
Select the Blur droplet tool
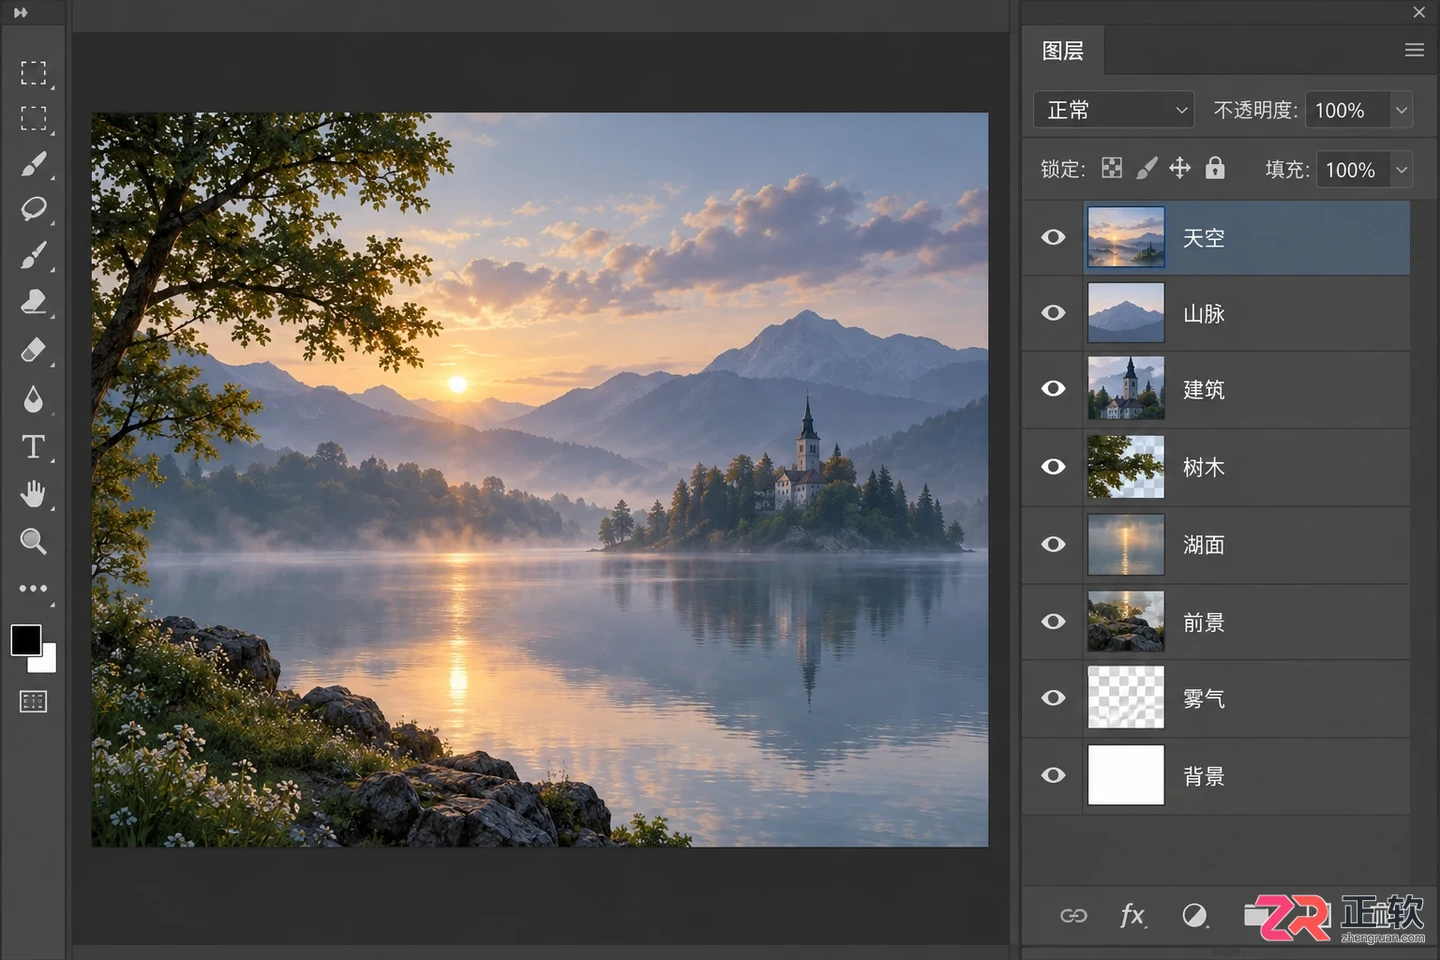[33, 399]
